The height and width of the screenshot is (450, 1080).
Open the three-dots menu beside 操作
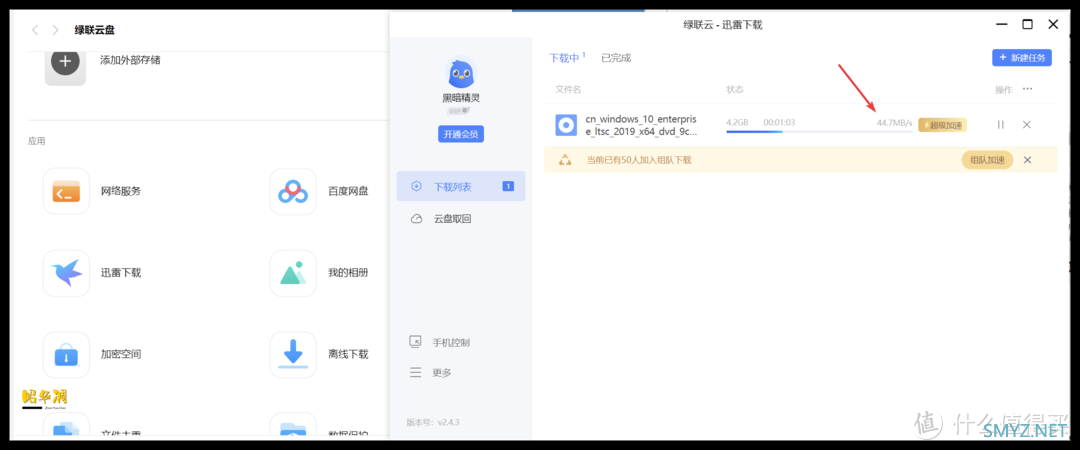[x=1028, y=89]
